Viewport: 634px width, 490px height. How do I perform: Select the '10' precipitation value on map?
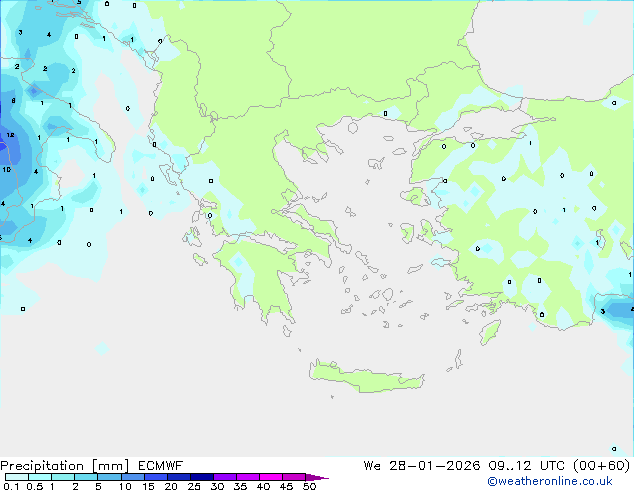[6, 169]
